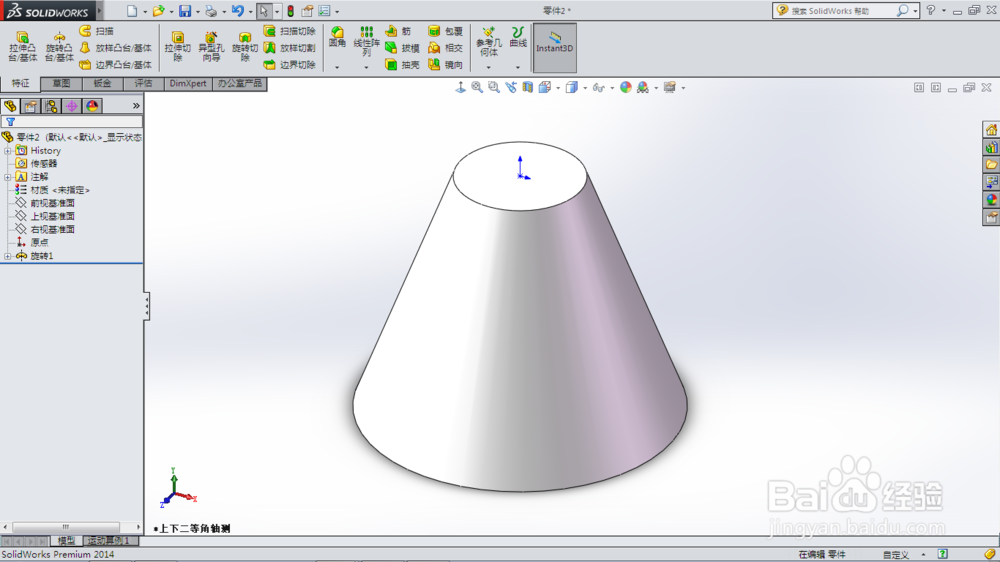Click the Previous View icon in heads-up toolbar
The width and height of the screenshot is (1000, 562).
(x=511, y=87)
